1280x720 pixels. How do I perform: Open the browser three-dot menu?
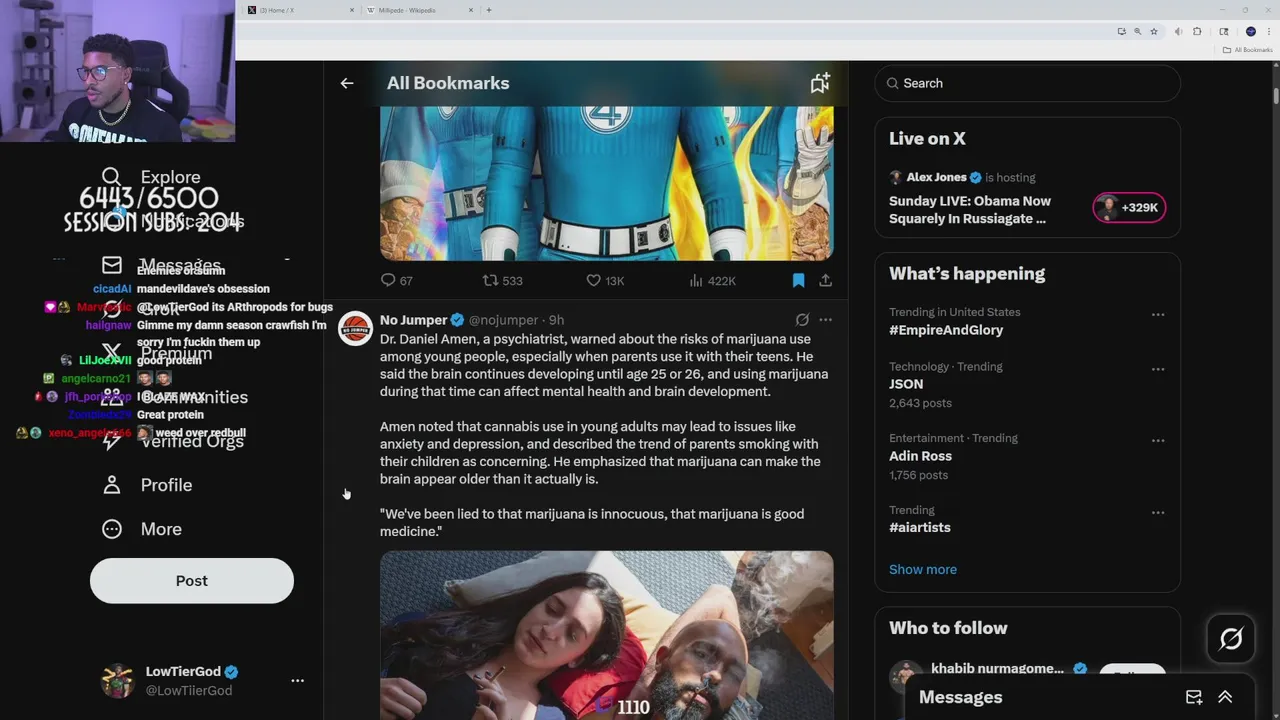1268,32
